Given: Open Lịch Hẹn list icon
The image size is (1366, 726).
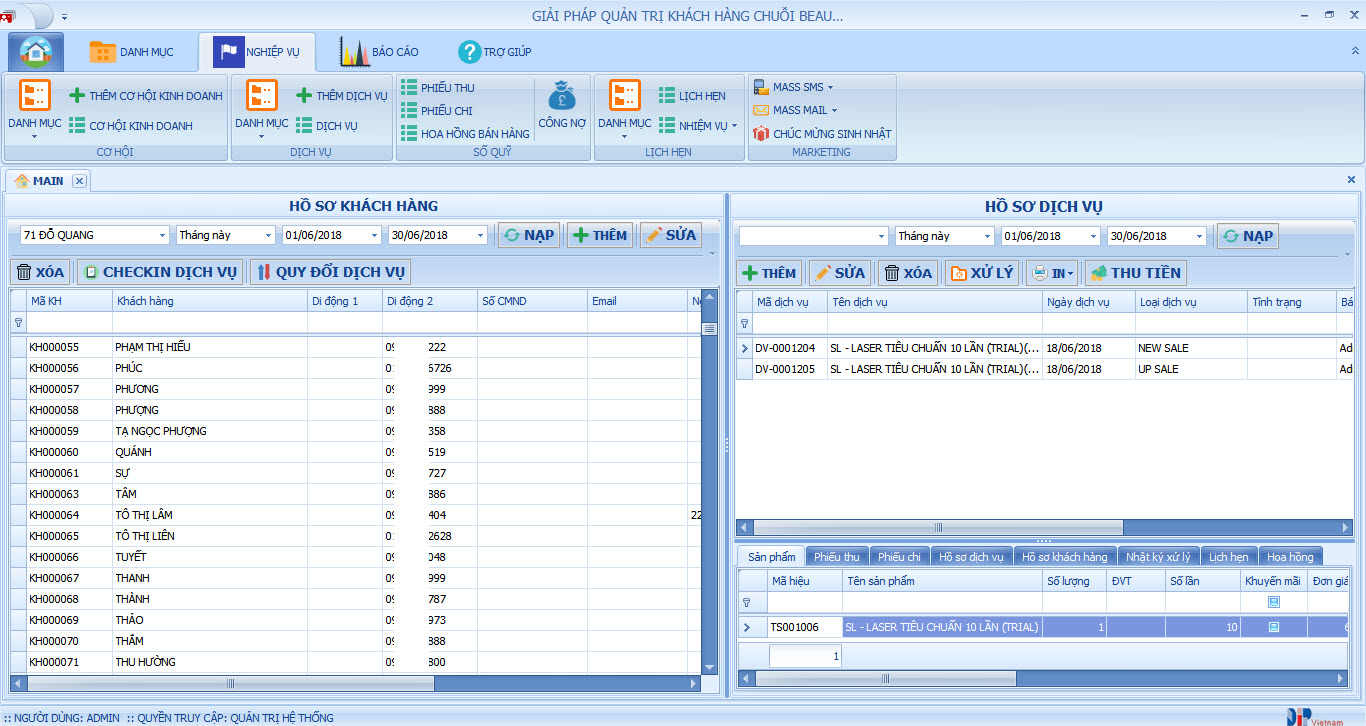Looking at the screenshot, I should click(x=667, y=96).
